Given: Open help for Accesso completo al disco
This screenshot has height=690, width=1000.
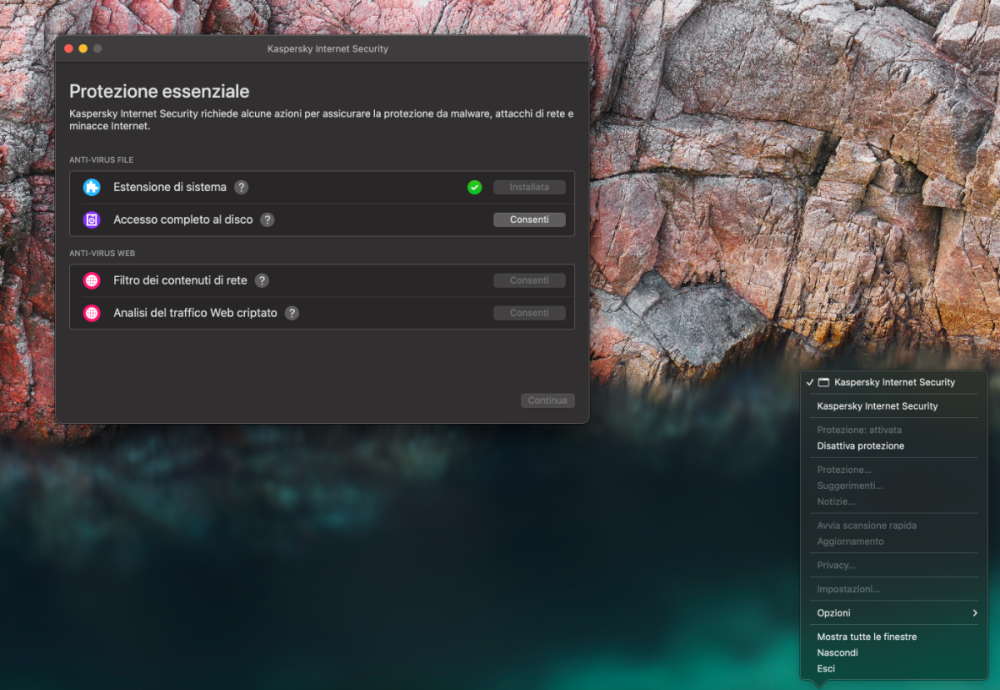Looking at the screenshot, I should point(268,219).
